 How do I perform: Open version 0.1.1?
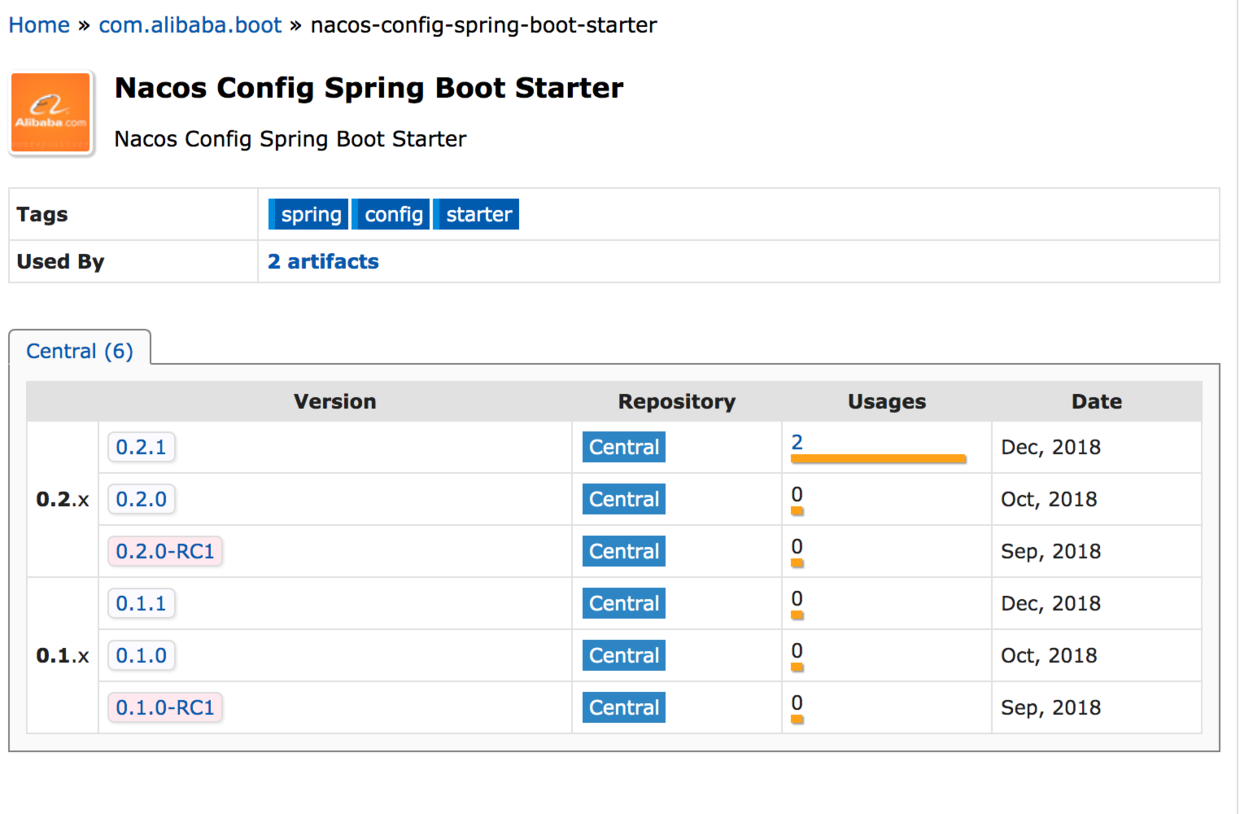click(x=141, y=604)
